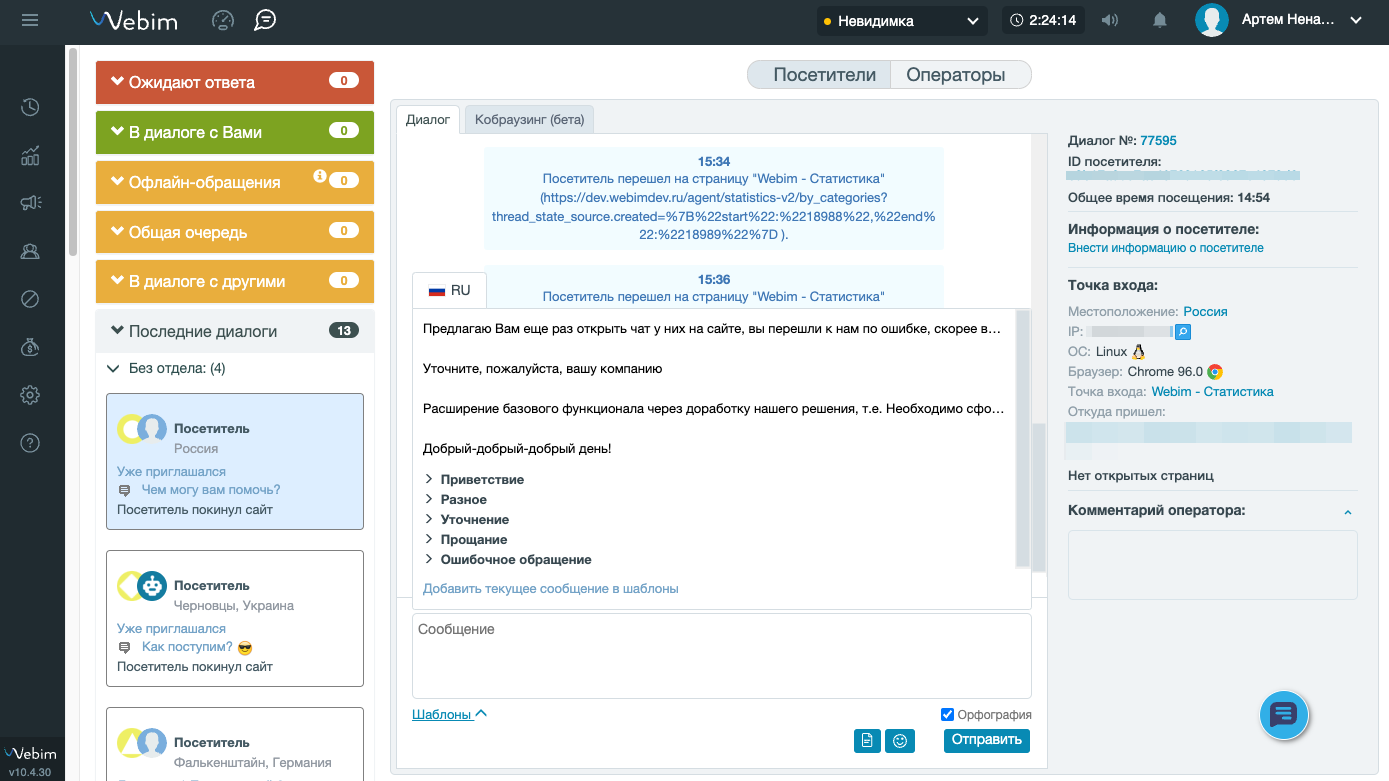Open the hamburger menu in top bar

pyautogui.click(x=30, y=20)
